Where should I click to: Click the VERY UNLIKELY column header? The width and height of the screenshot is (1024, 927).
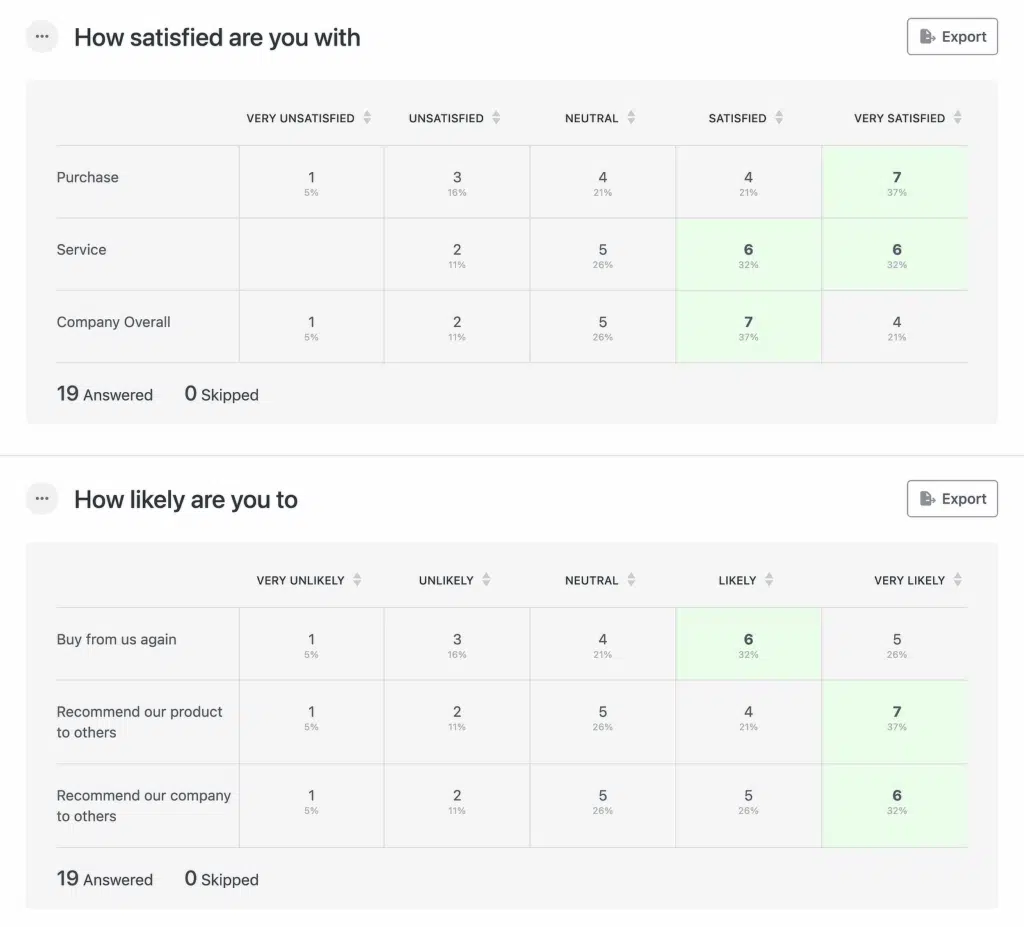pyautogui.click(x=300, y=580)
